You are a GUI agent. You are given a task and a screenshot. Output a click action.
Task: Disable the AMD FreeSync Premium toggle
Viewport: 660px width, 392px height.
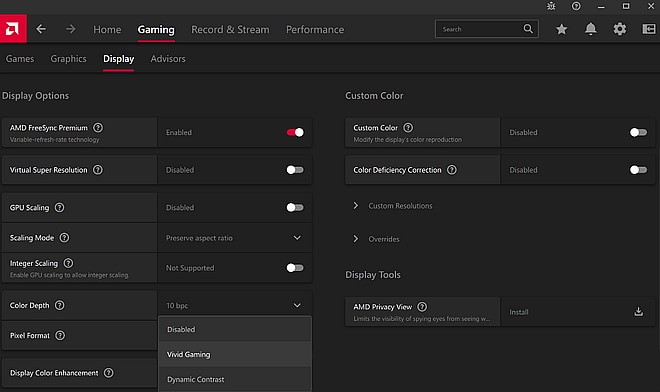click(295, 132)
